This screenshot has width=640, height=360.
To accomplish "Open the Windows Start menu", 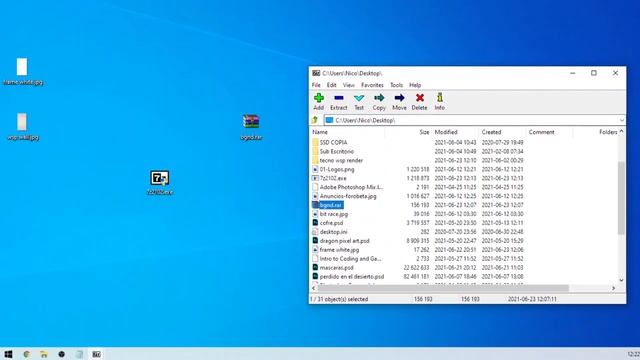I will tap(8, 354).
